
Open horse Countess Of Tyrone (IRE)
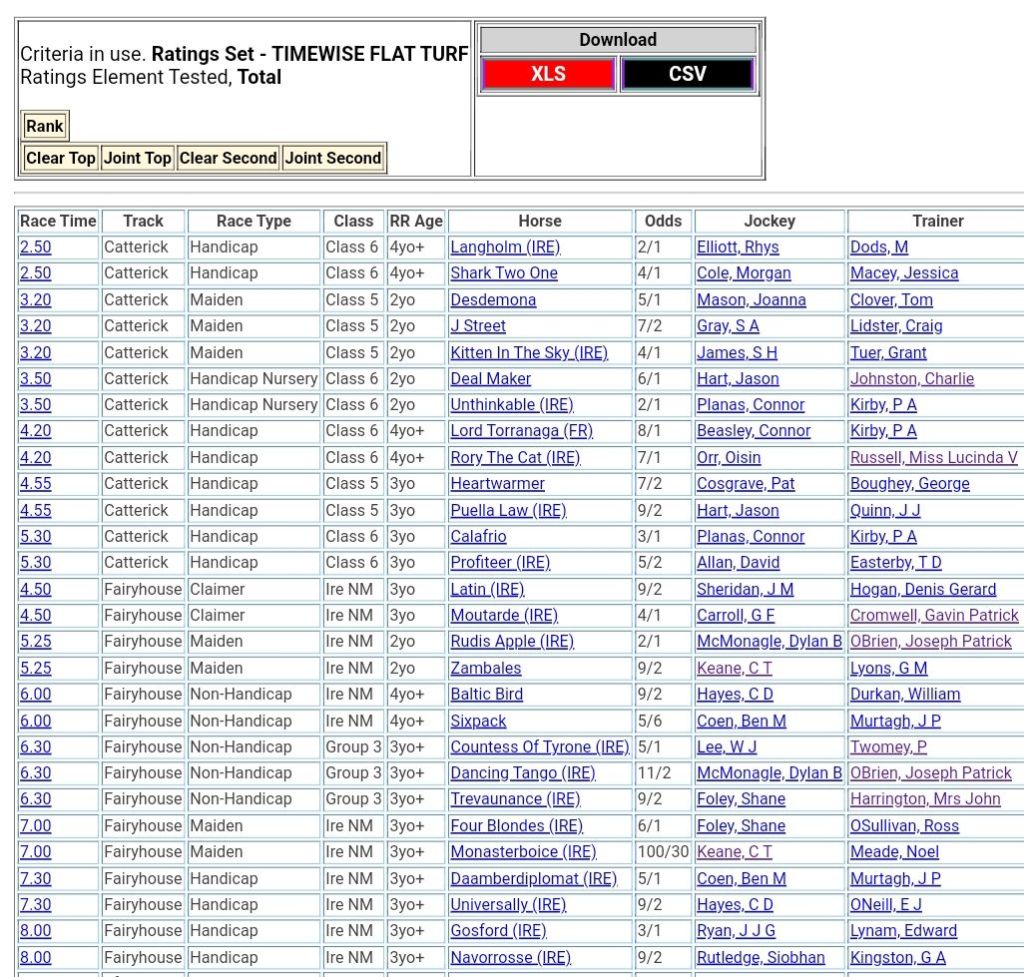coord(539,747)
